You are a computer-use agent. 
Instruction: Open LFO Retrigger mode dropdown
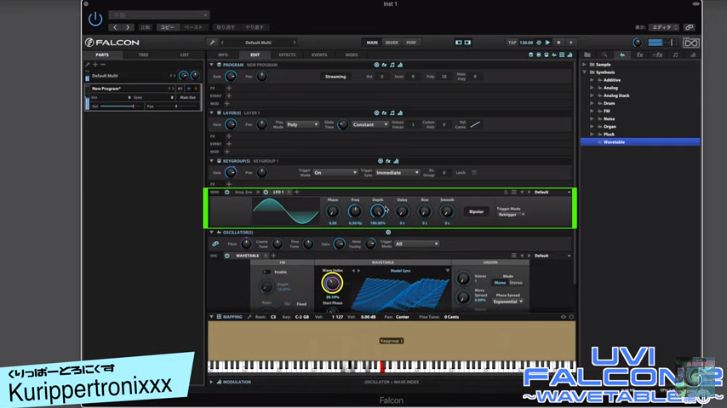point(510,215)
